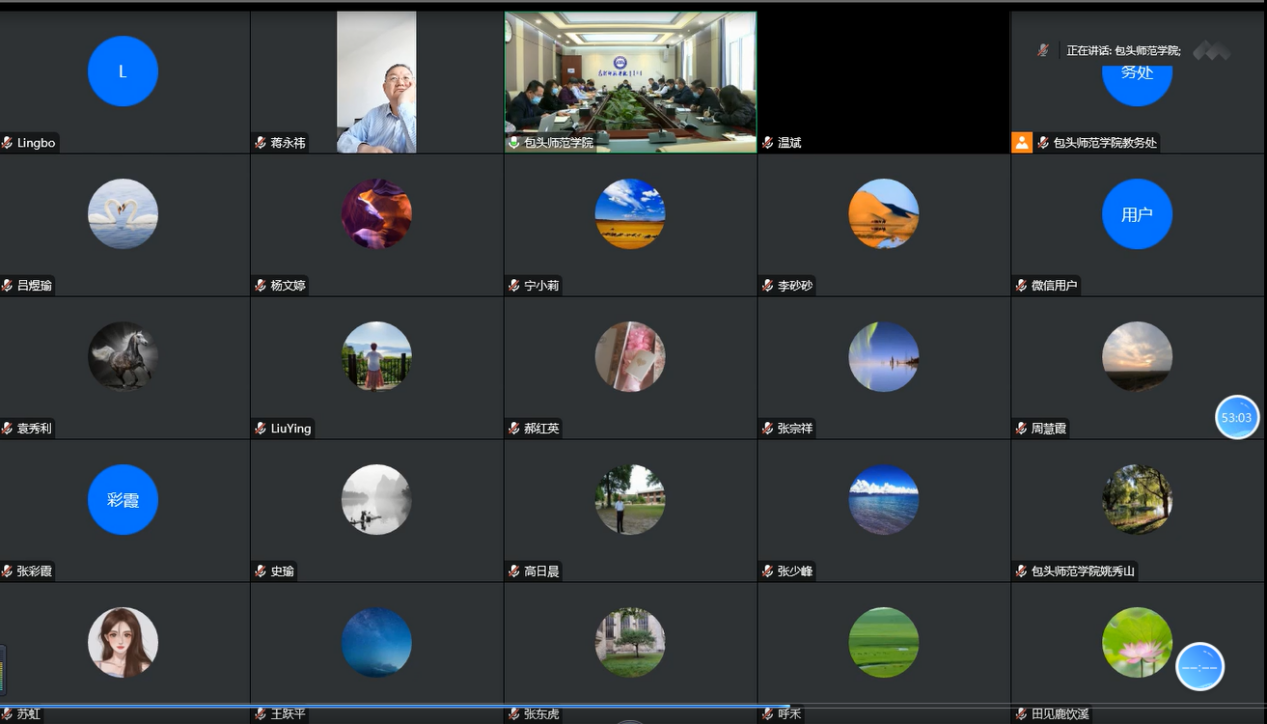Image resolution: width=1267 pixels, height=724 pixels.
Task: Click the muted mic in the 正在讲话 bar
Action: point(1043,50)
